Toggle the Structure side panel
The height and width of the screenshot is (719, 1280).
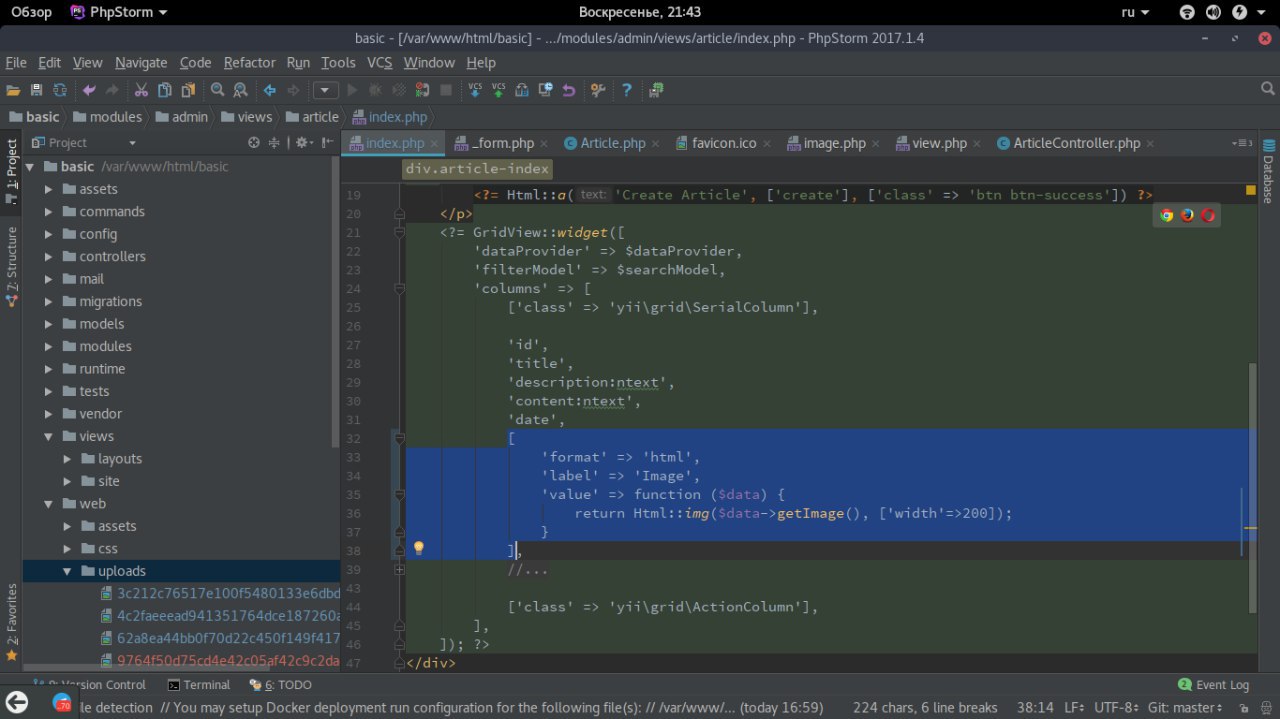pyautogui.click(x=11, y=265)
